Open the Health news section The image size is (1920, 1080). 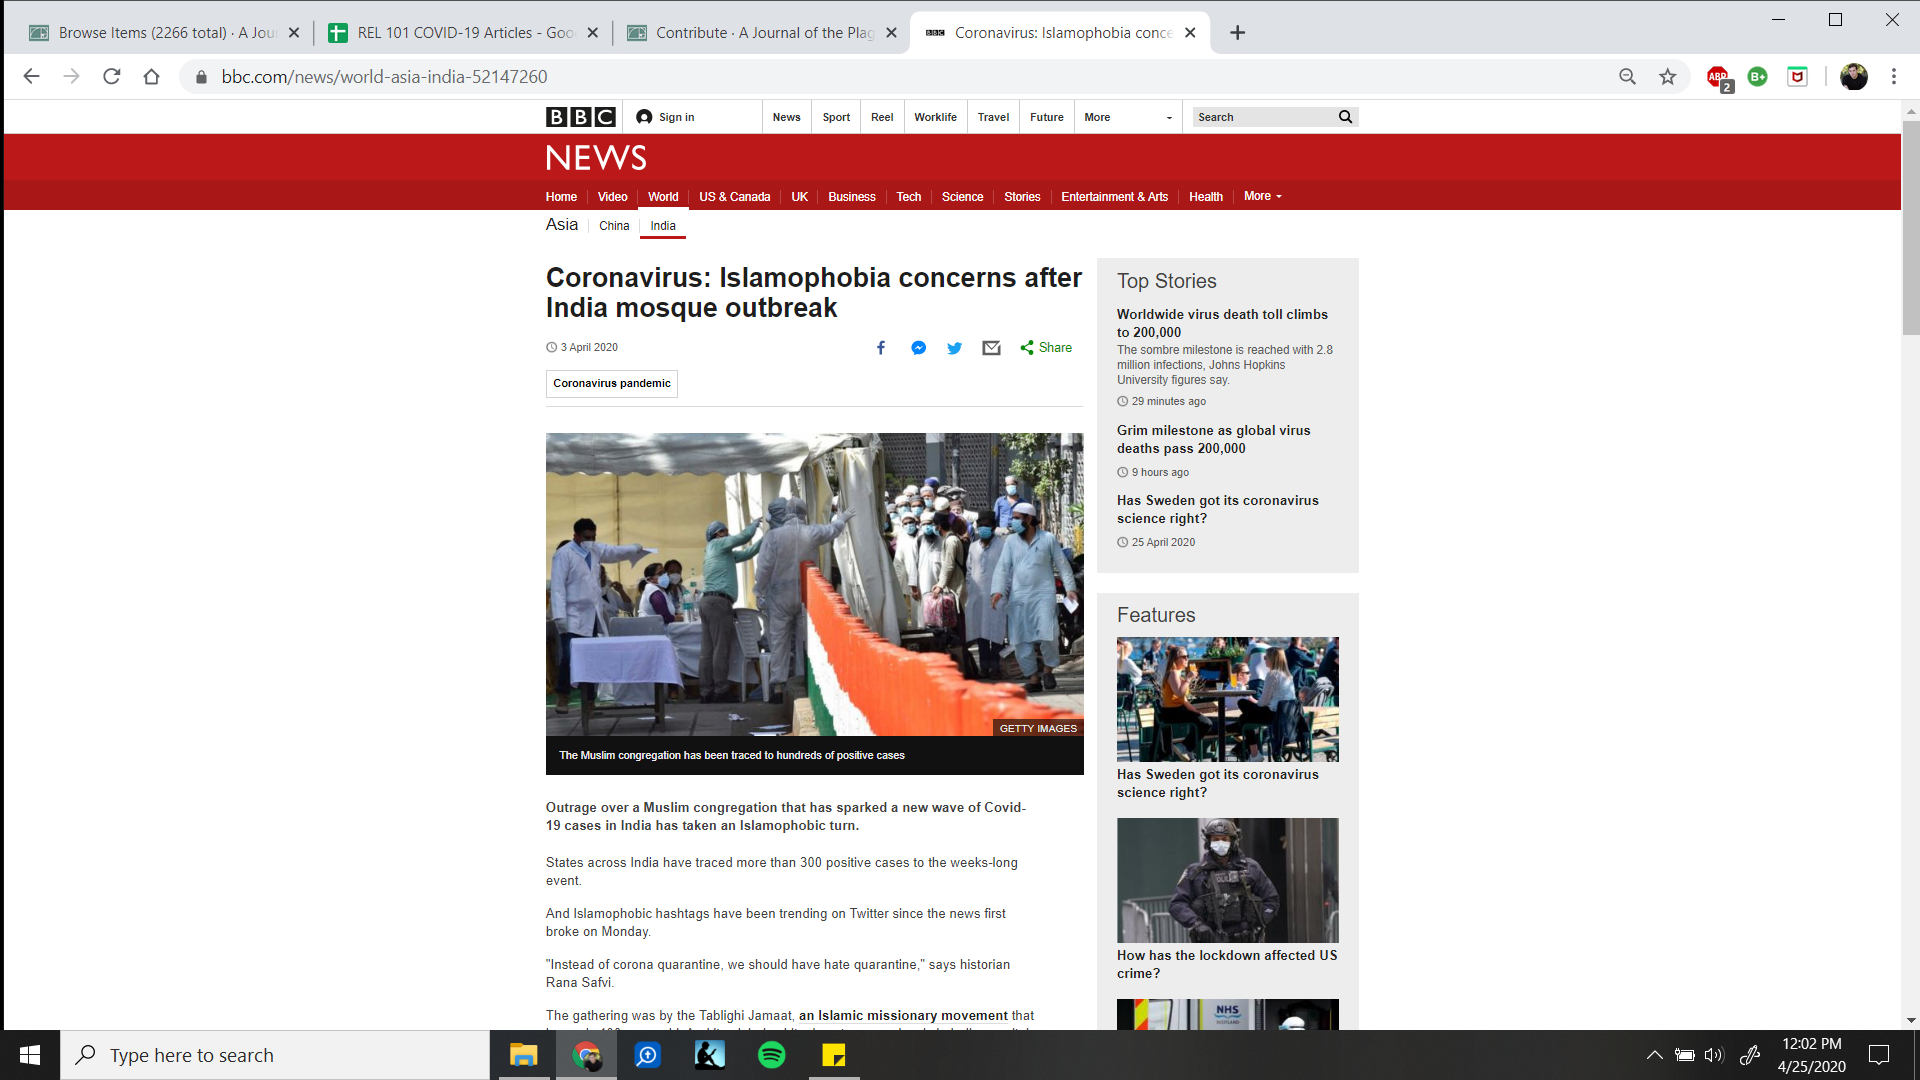(x=1205, y=197)
